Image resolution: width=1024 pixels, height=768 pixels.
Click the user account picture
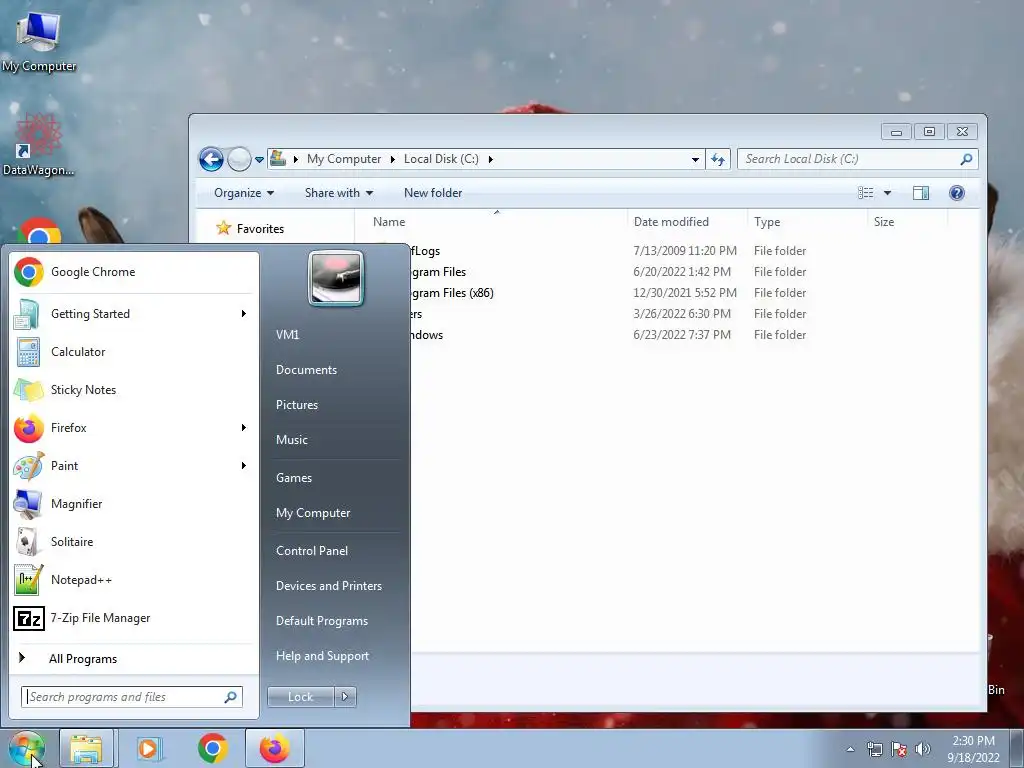[x=336, y=278]
